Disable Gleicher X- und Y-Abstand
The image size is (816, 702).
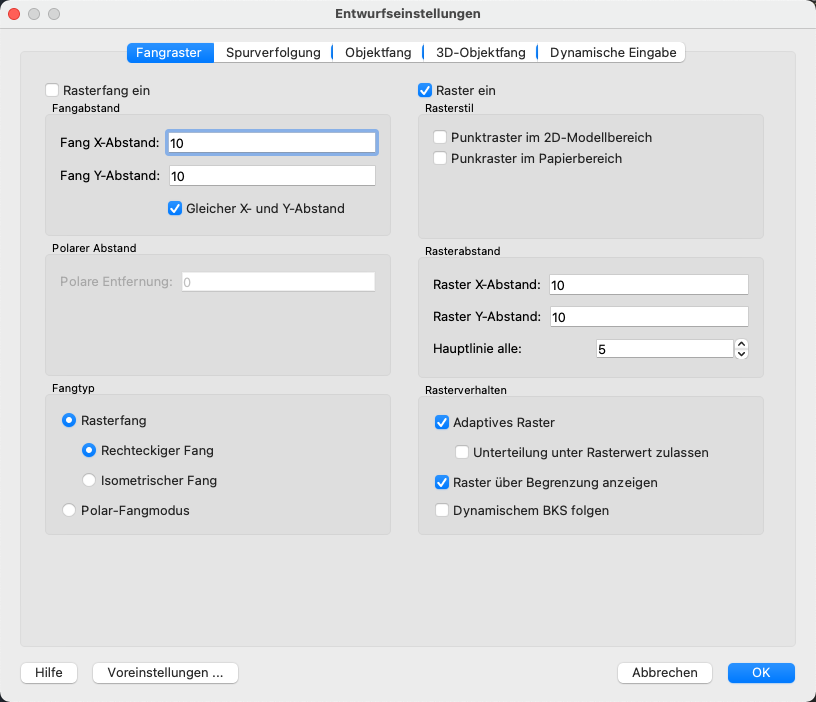pyautogui.click(x=175, y=209)
